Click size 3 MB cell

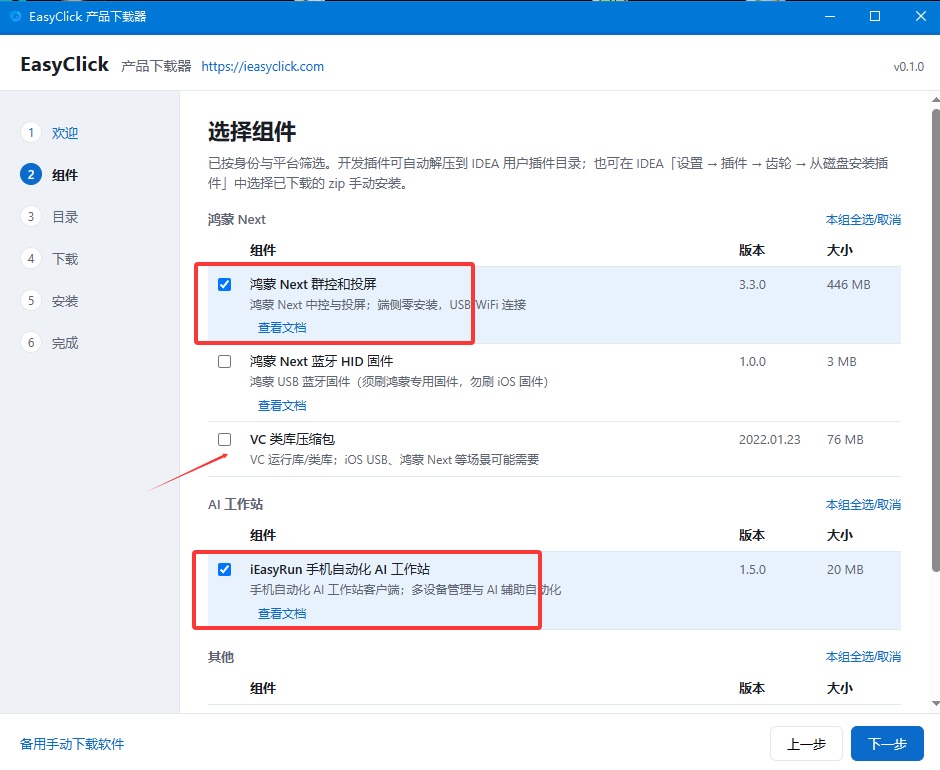[842, 362]
